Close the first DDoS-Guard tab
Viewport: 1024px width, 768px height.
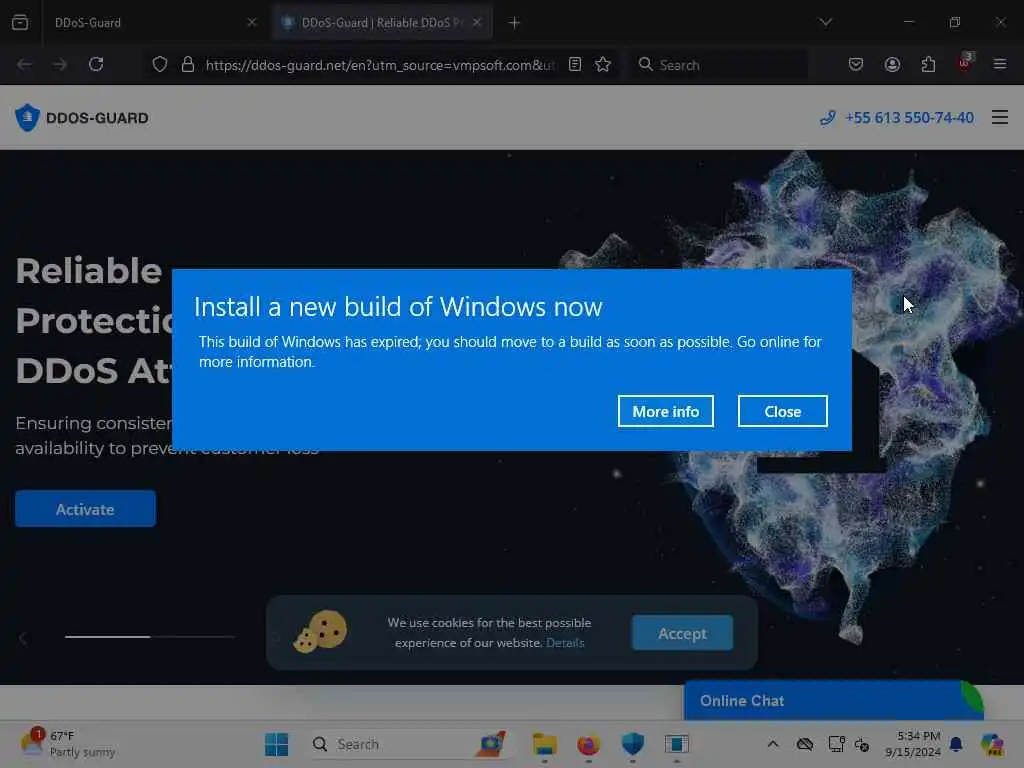[252, 23]
